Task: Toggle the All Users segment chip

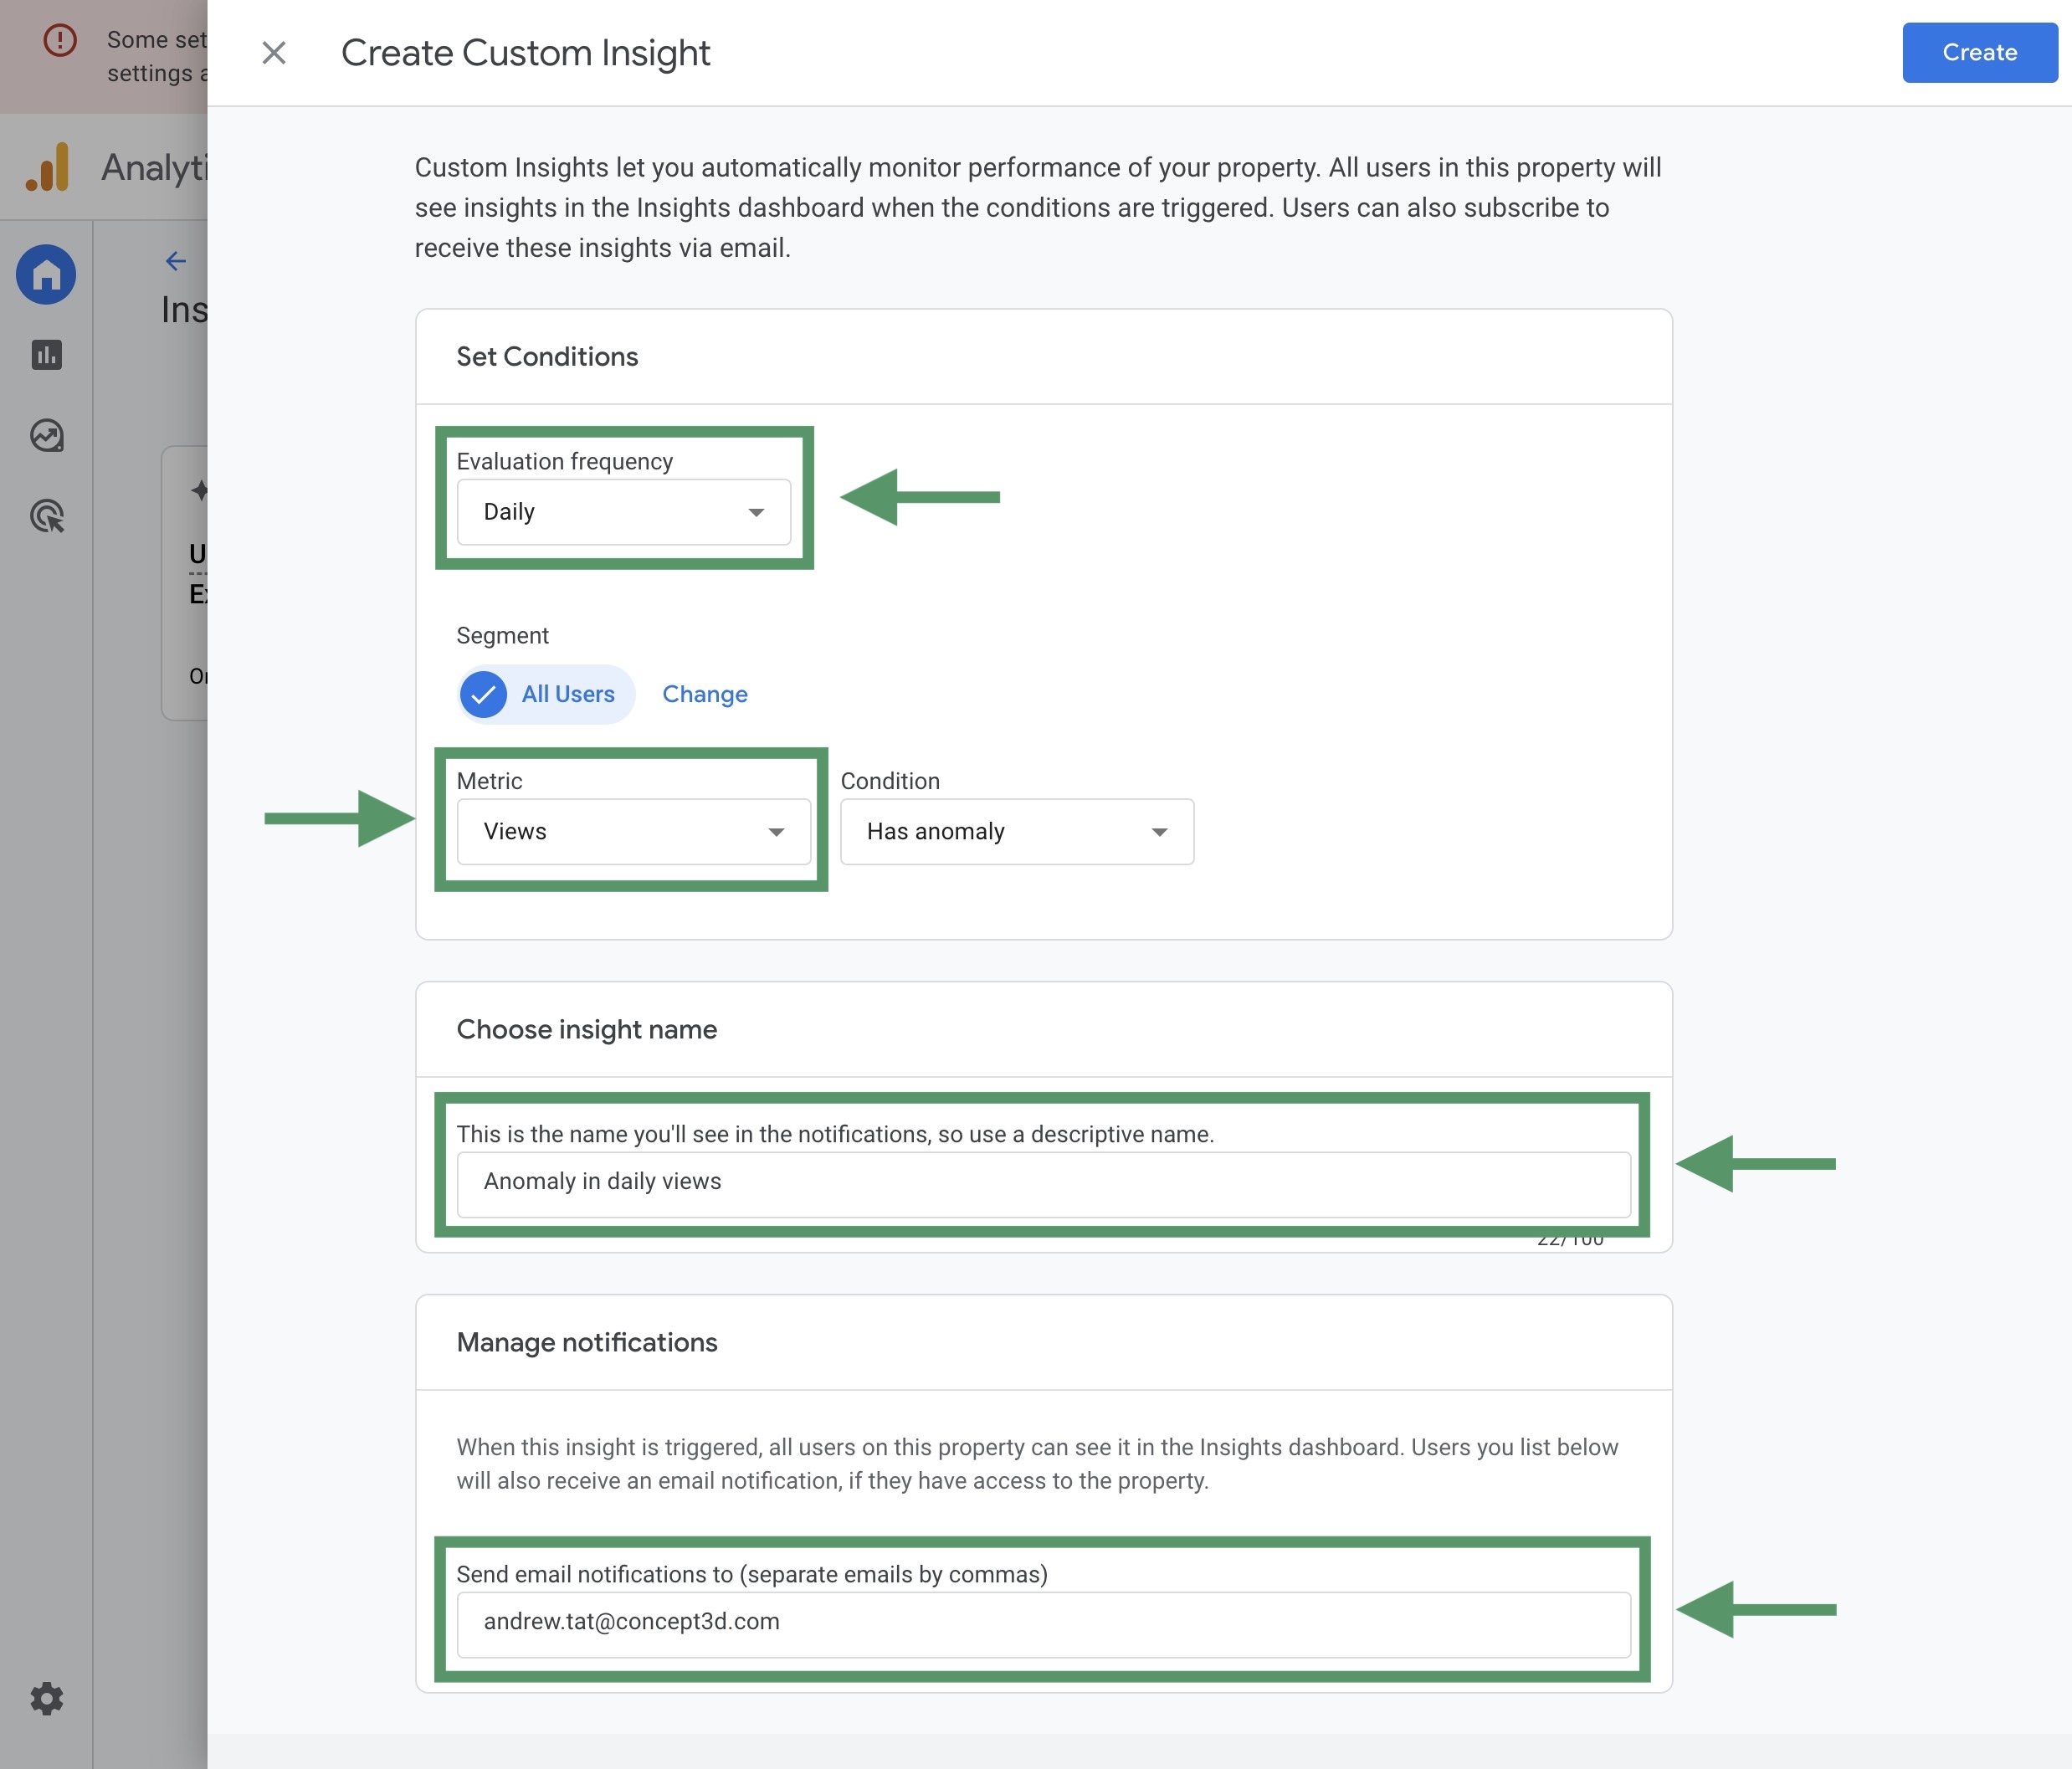Action: [x=546, y=693]
